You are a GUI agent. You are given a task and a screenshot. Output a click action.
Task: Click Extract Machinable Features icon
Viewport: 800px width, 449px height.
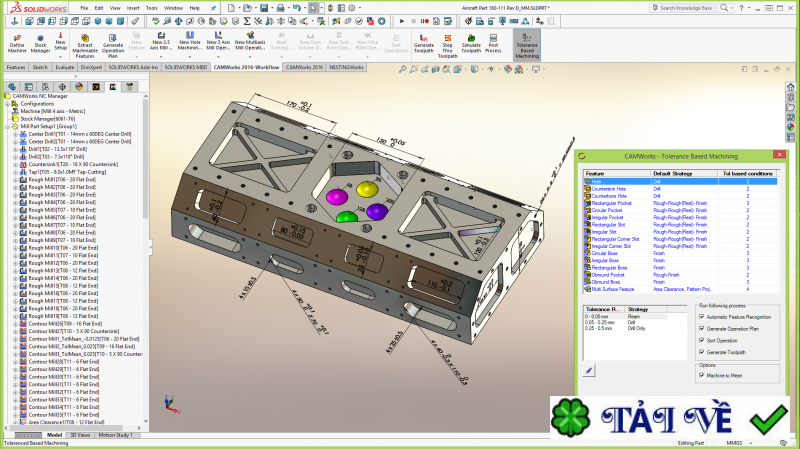pos(86,41)
